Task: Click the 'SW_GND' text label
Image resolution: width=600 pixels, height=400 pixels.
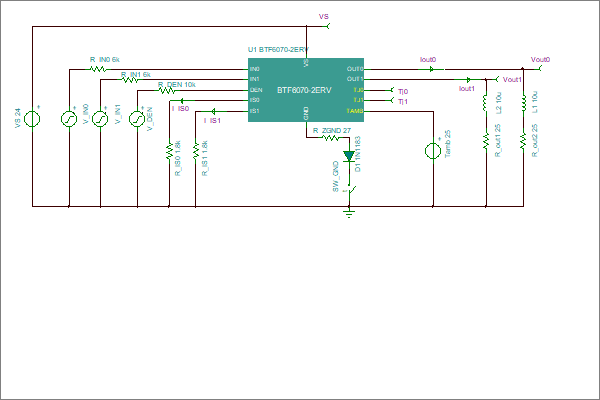Action: [336, 176]
